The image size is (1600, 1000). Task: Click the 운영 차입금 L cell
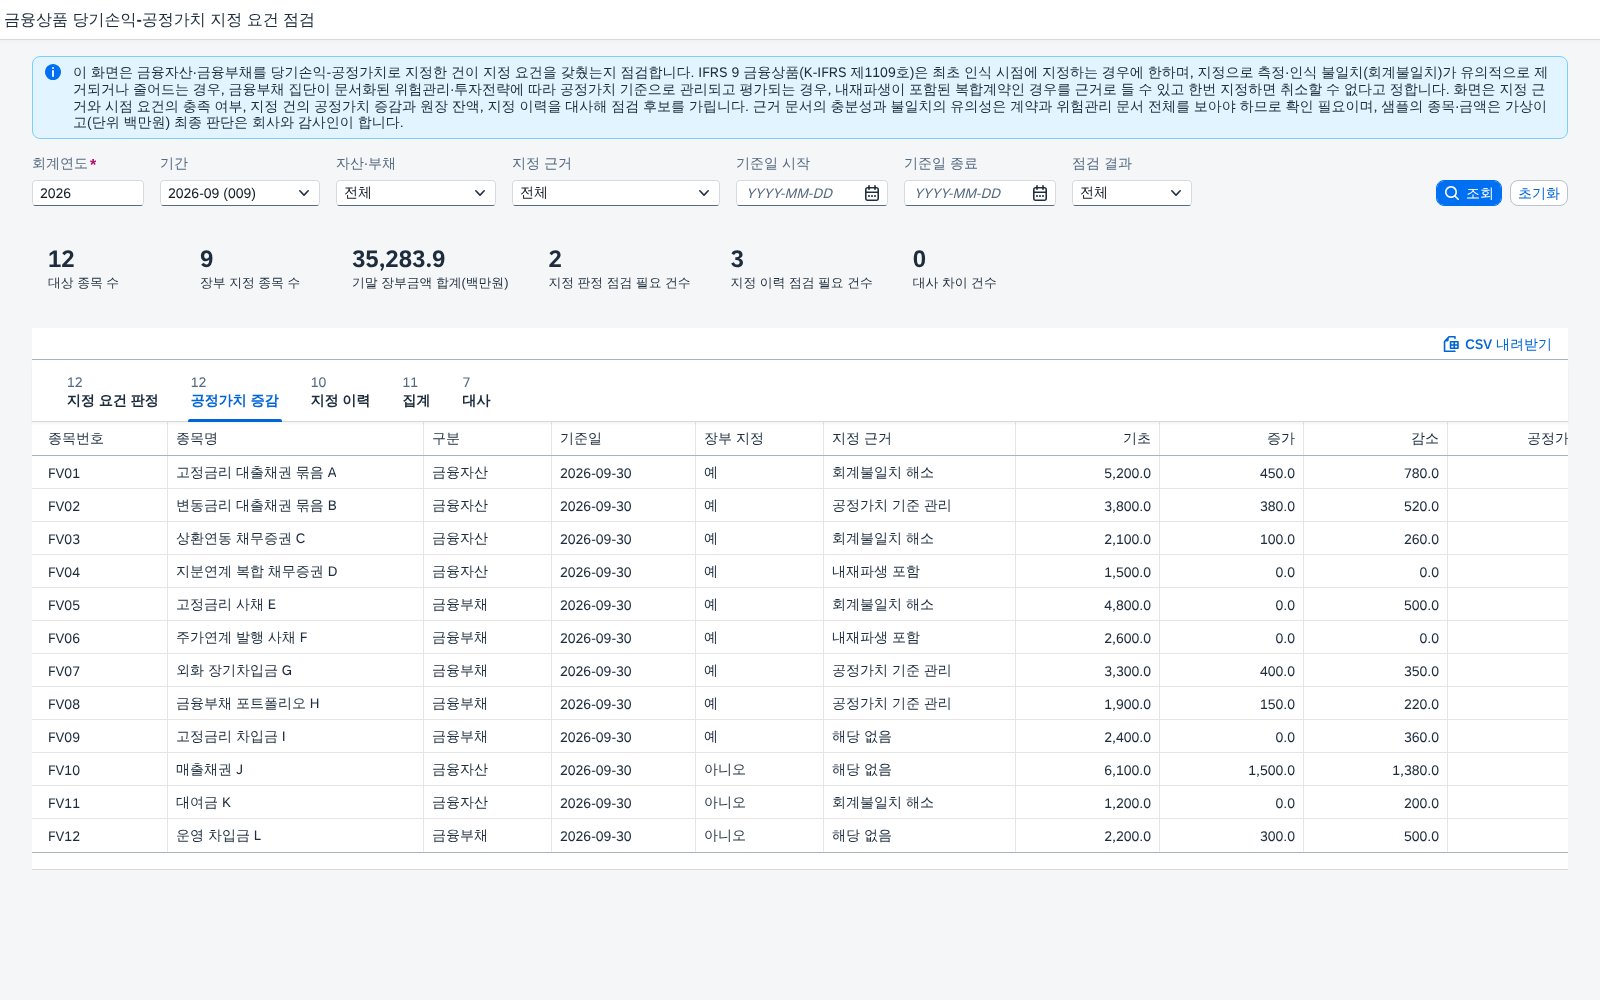[296, 836]
